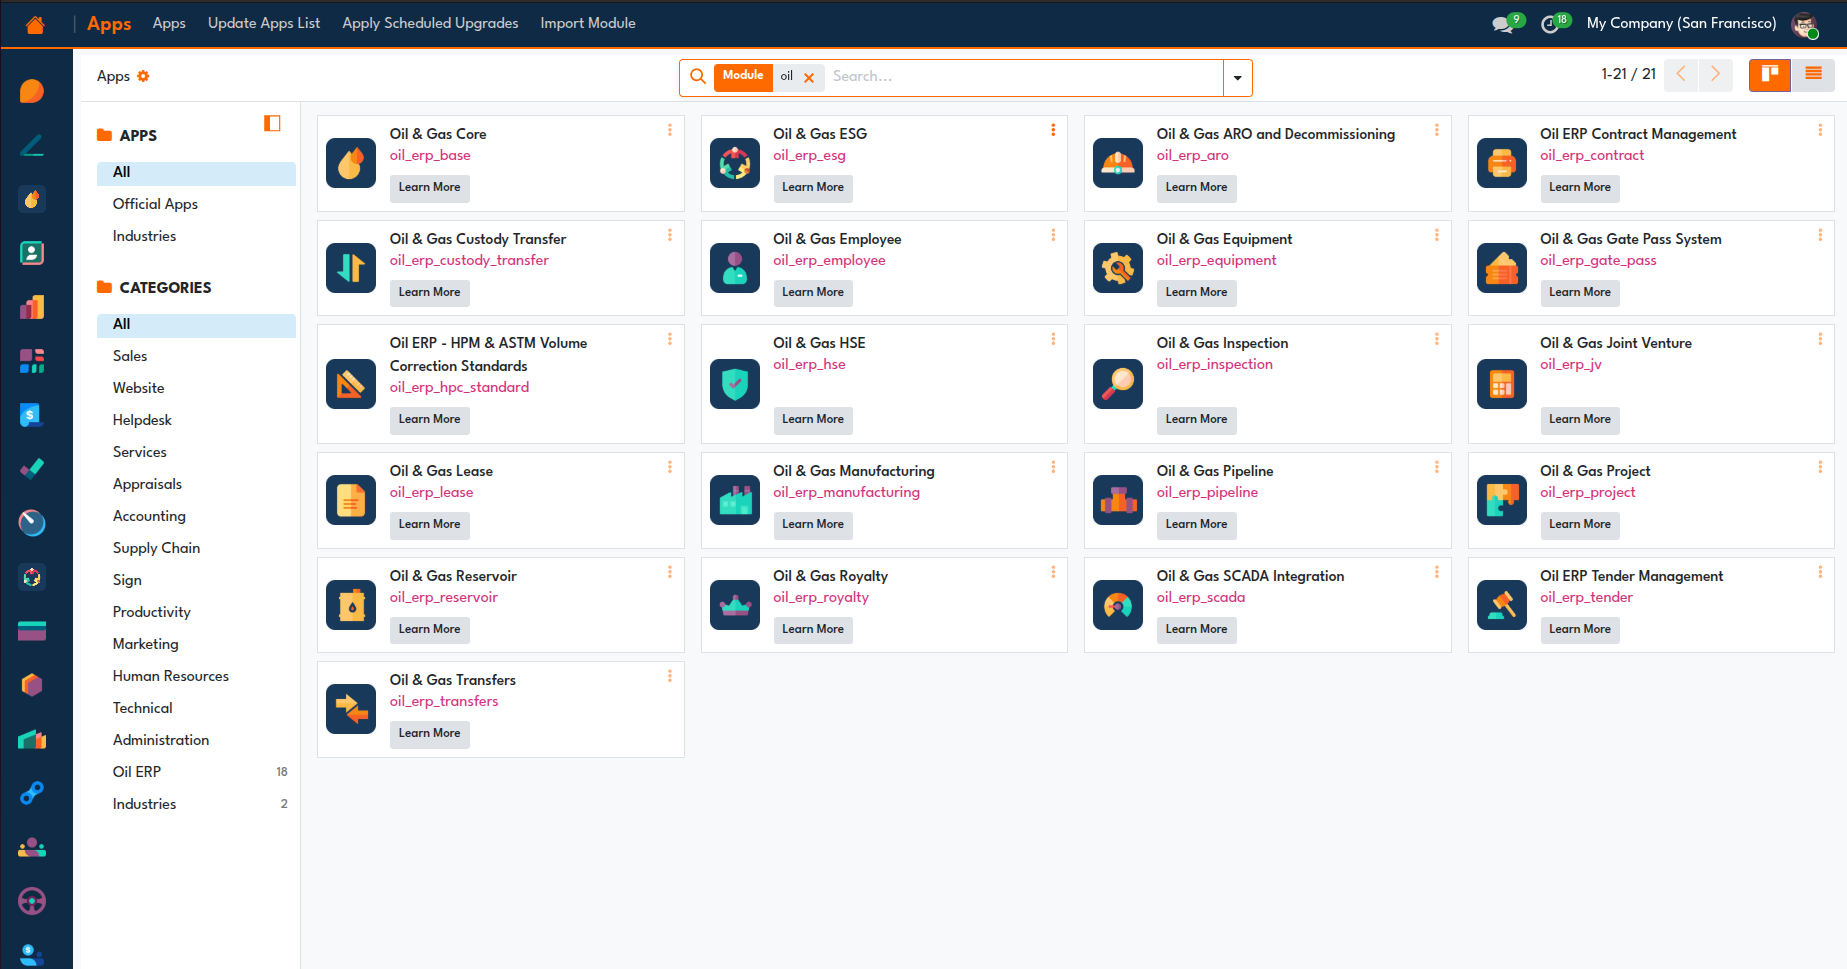Open options menu for Oil & Gas Royalty
This screenshot has height=969, width=1847.
tap(1053, 572)
